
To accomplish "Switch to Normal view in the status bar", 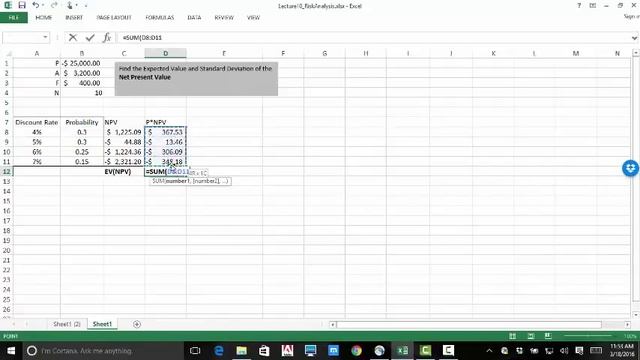I will 513,336.
